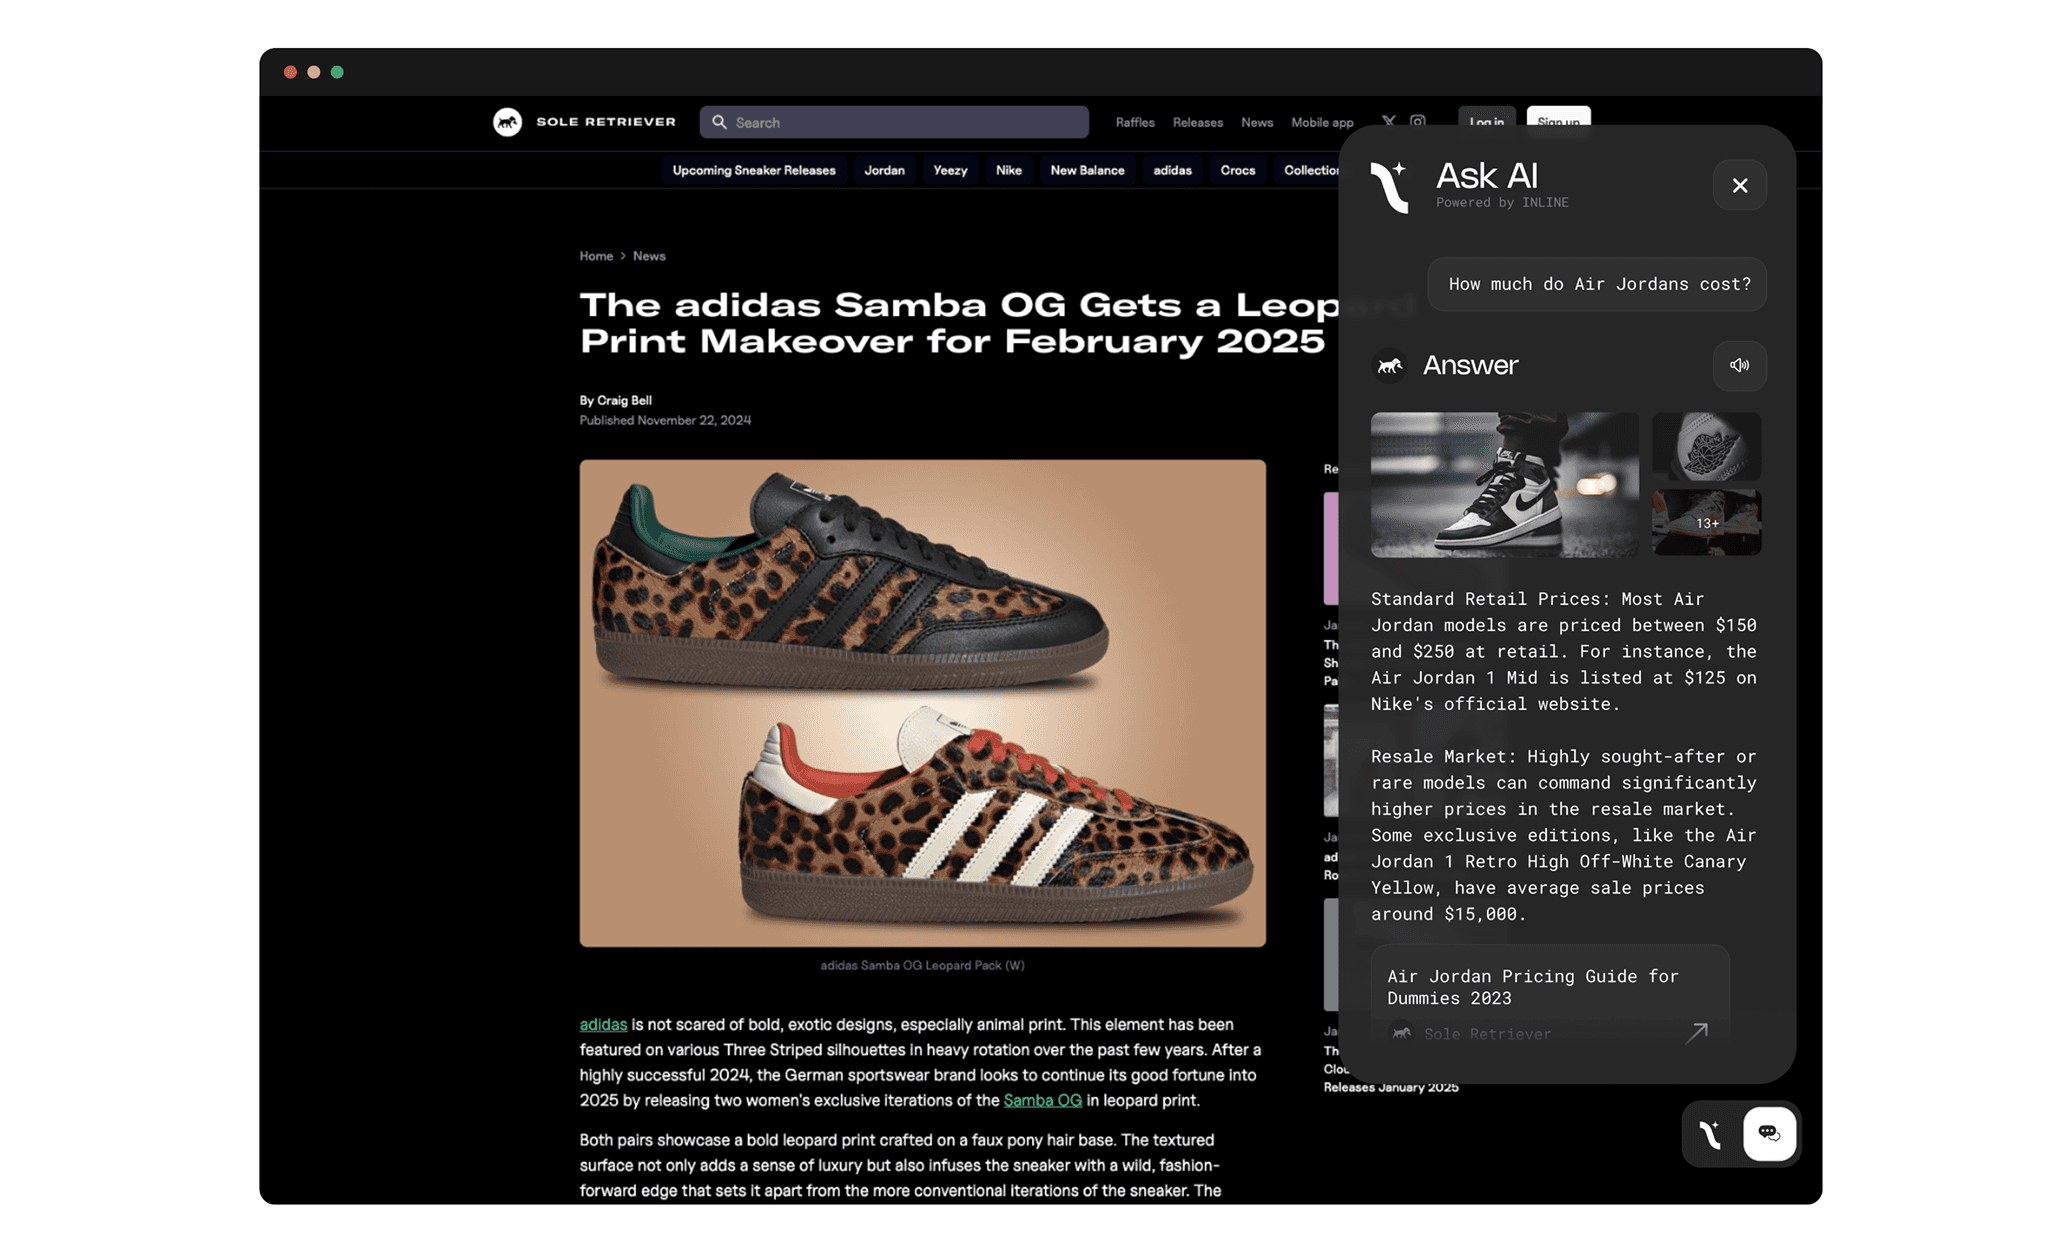
Task: Click the dog avatar icon beside Answer
Action: click(x=1390, y=366)
